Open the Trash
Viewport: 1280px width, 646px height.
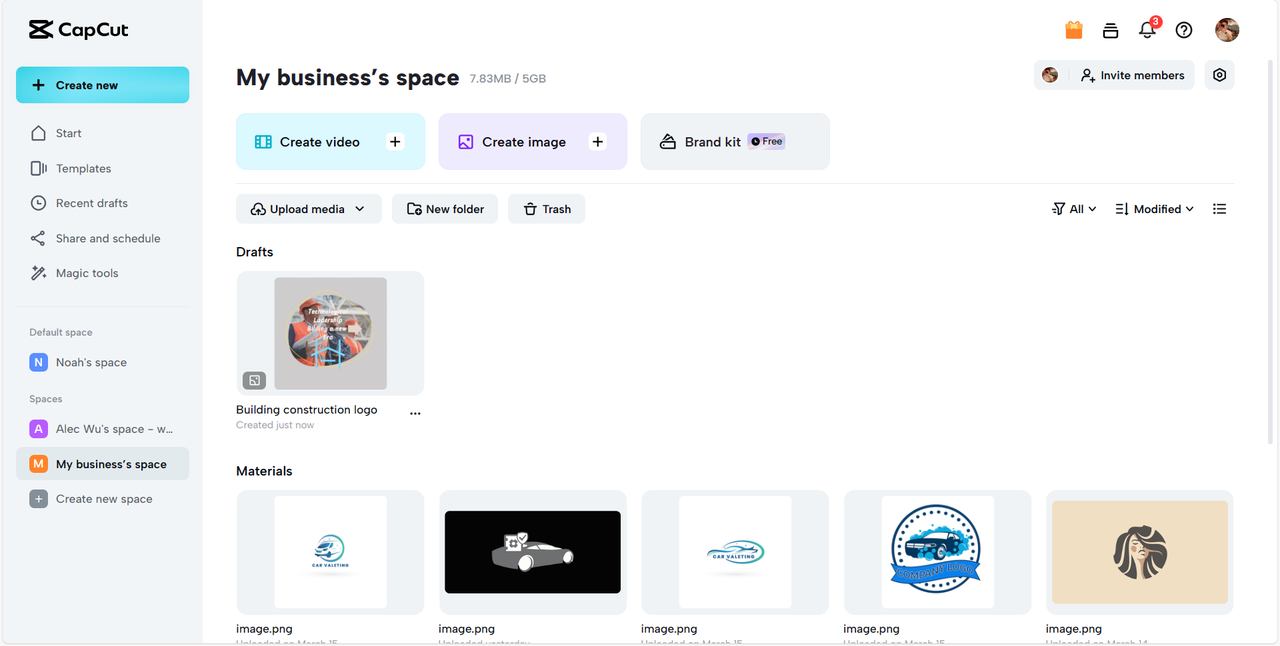[547, 209]
